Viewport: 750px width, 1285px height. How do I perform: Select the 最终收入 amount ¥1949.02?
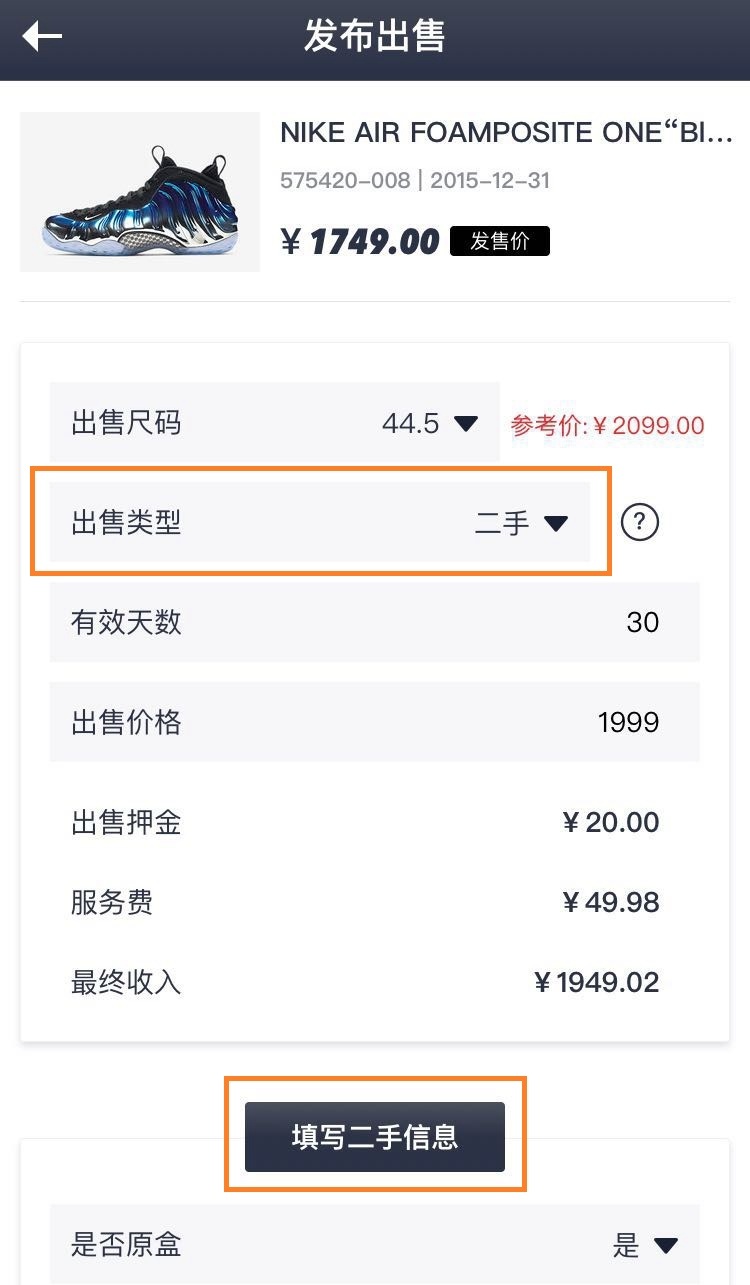tap(597, 982)
